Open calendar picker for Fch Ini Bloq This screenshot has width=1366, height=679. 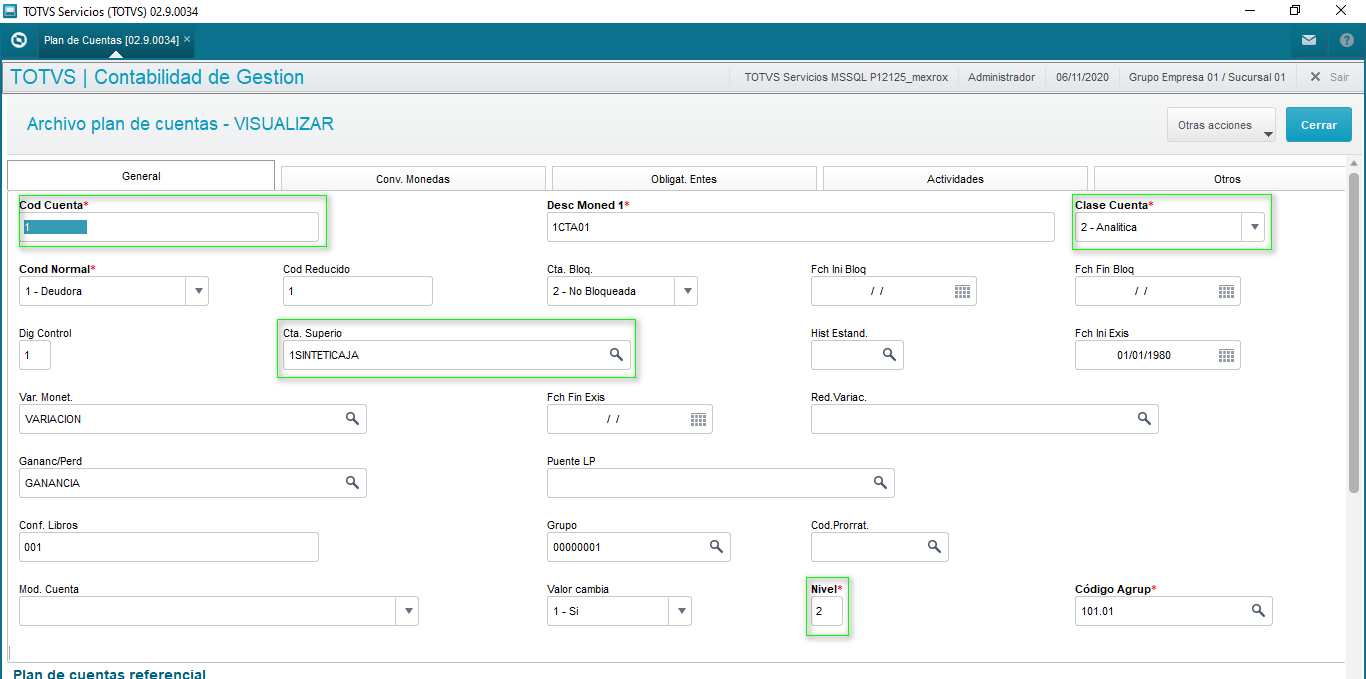962,291
